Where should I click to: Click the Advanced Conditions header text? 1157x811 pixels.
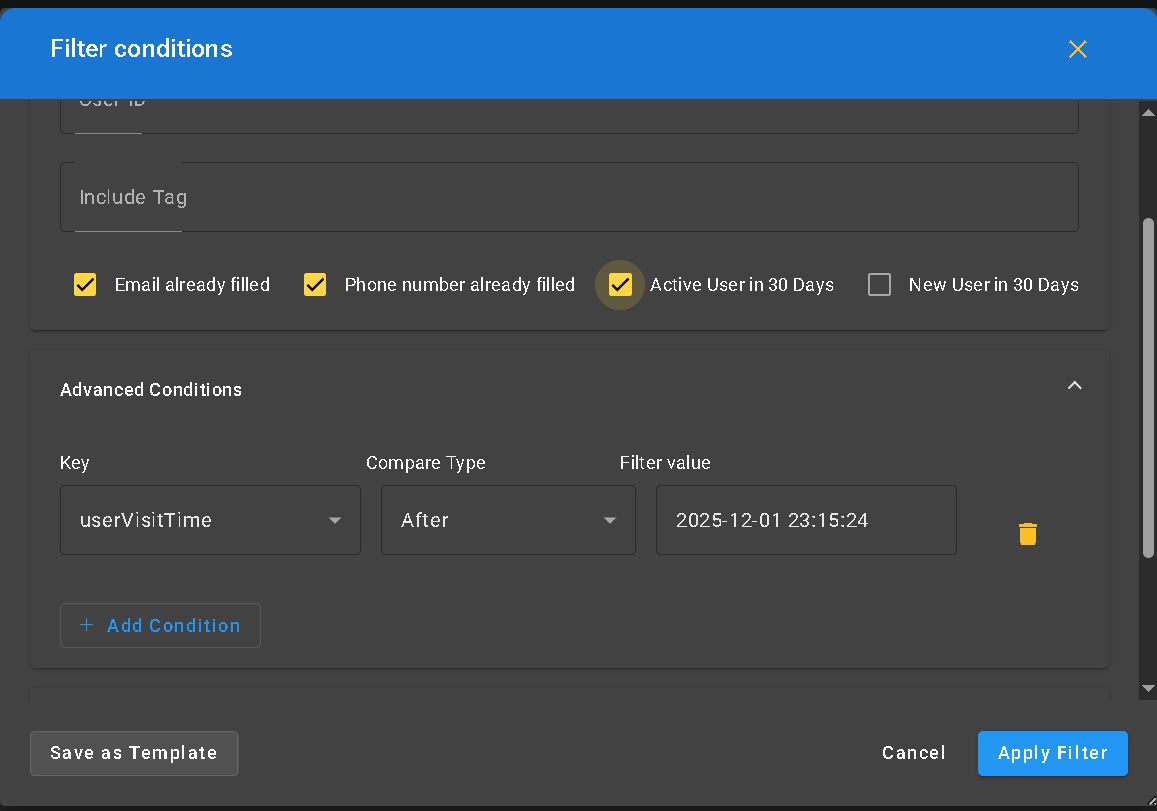[x=151, y=390]
